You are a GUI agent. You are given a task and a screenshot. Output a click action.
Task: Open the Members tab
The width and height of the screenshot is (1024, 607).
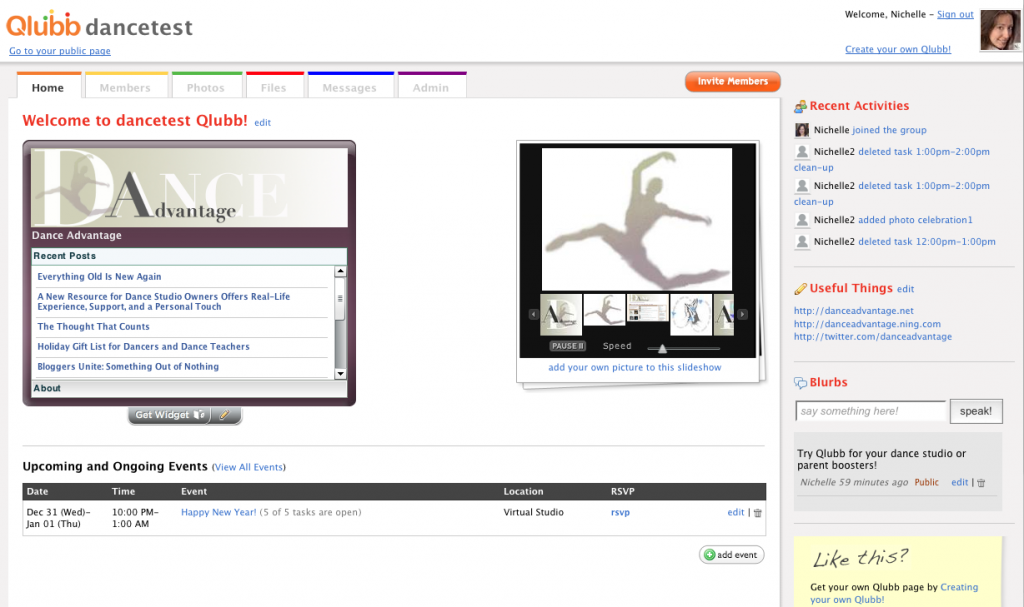[125, 86]
